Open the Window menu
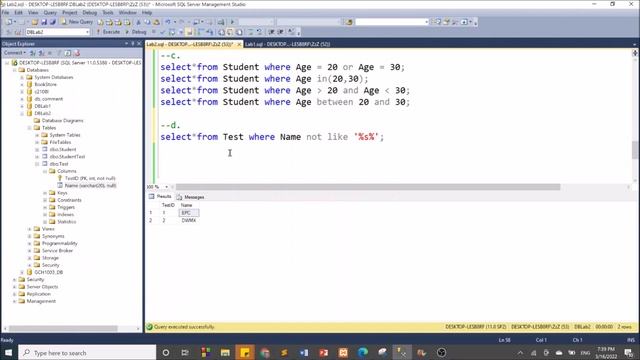The width and height of the screenshot is (640, 360). pos(128,13)
